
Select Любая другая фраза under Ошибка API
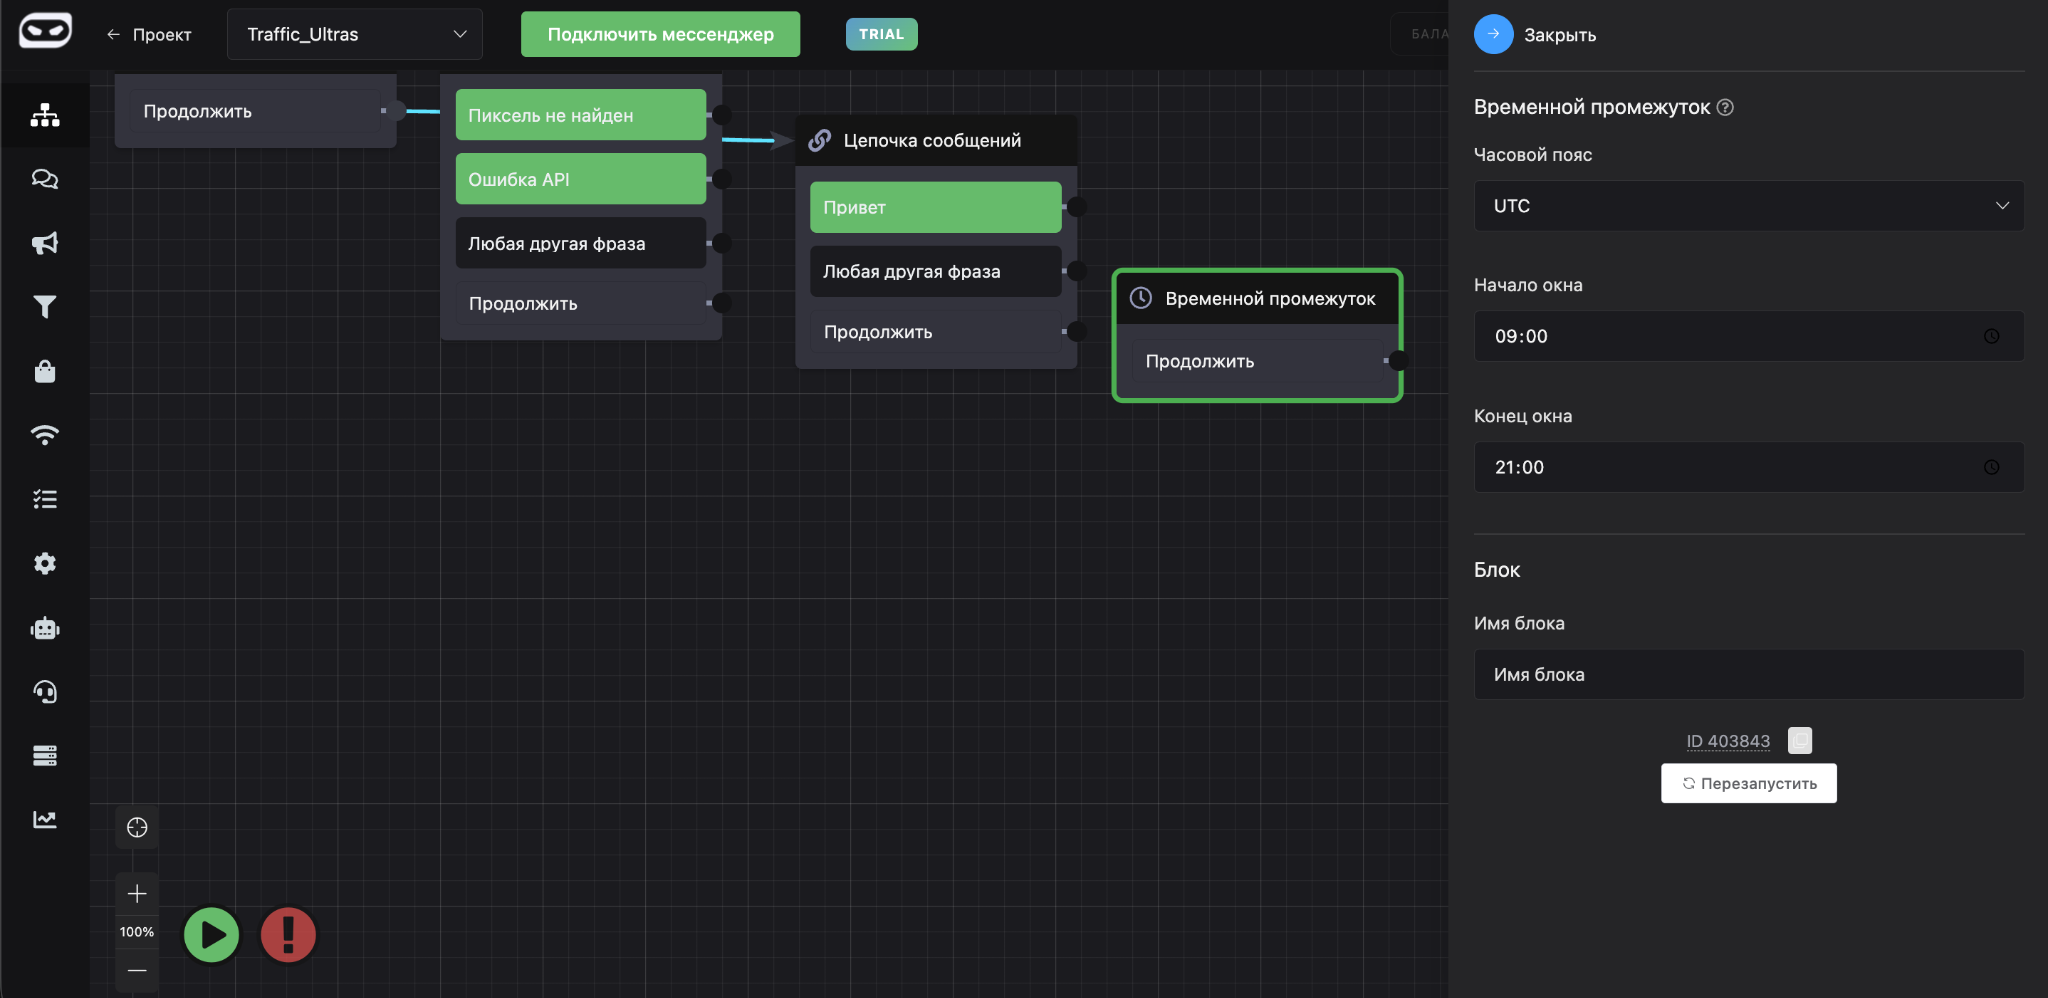point(581,243)
